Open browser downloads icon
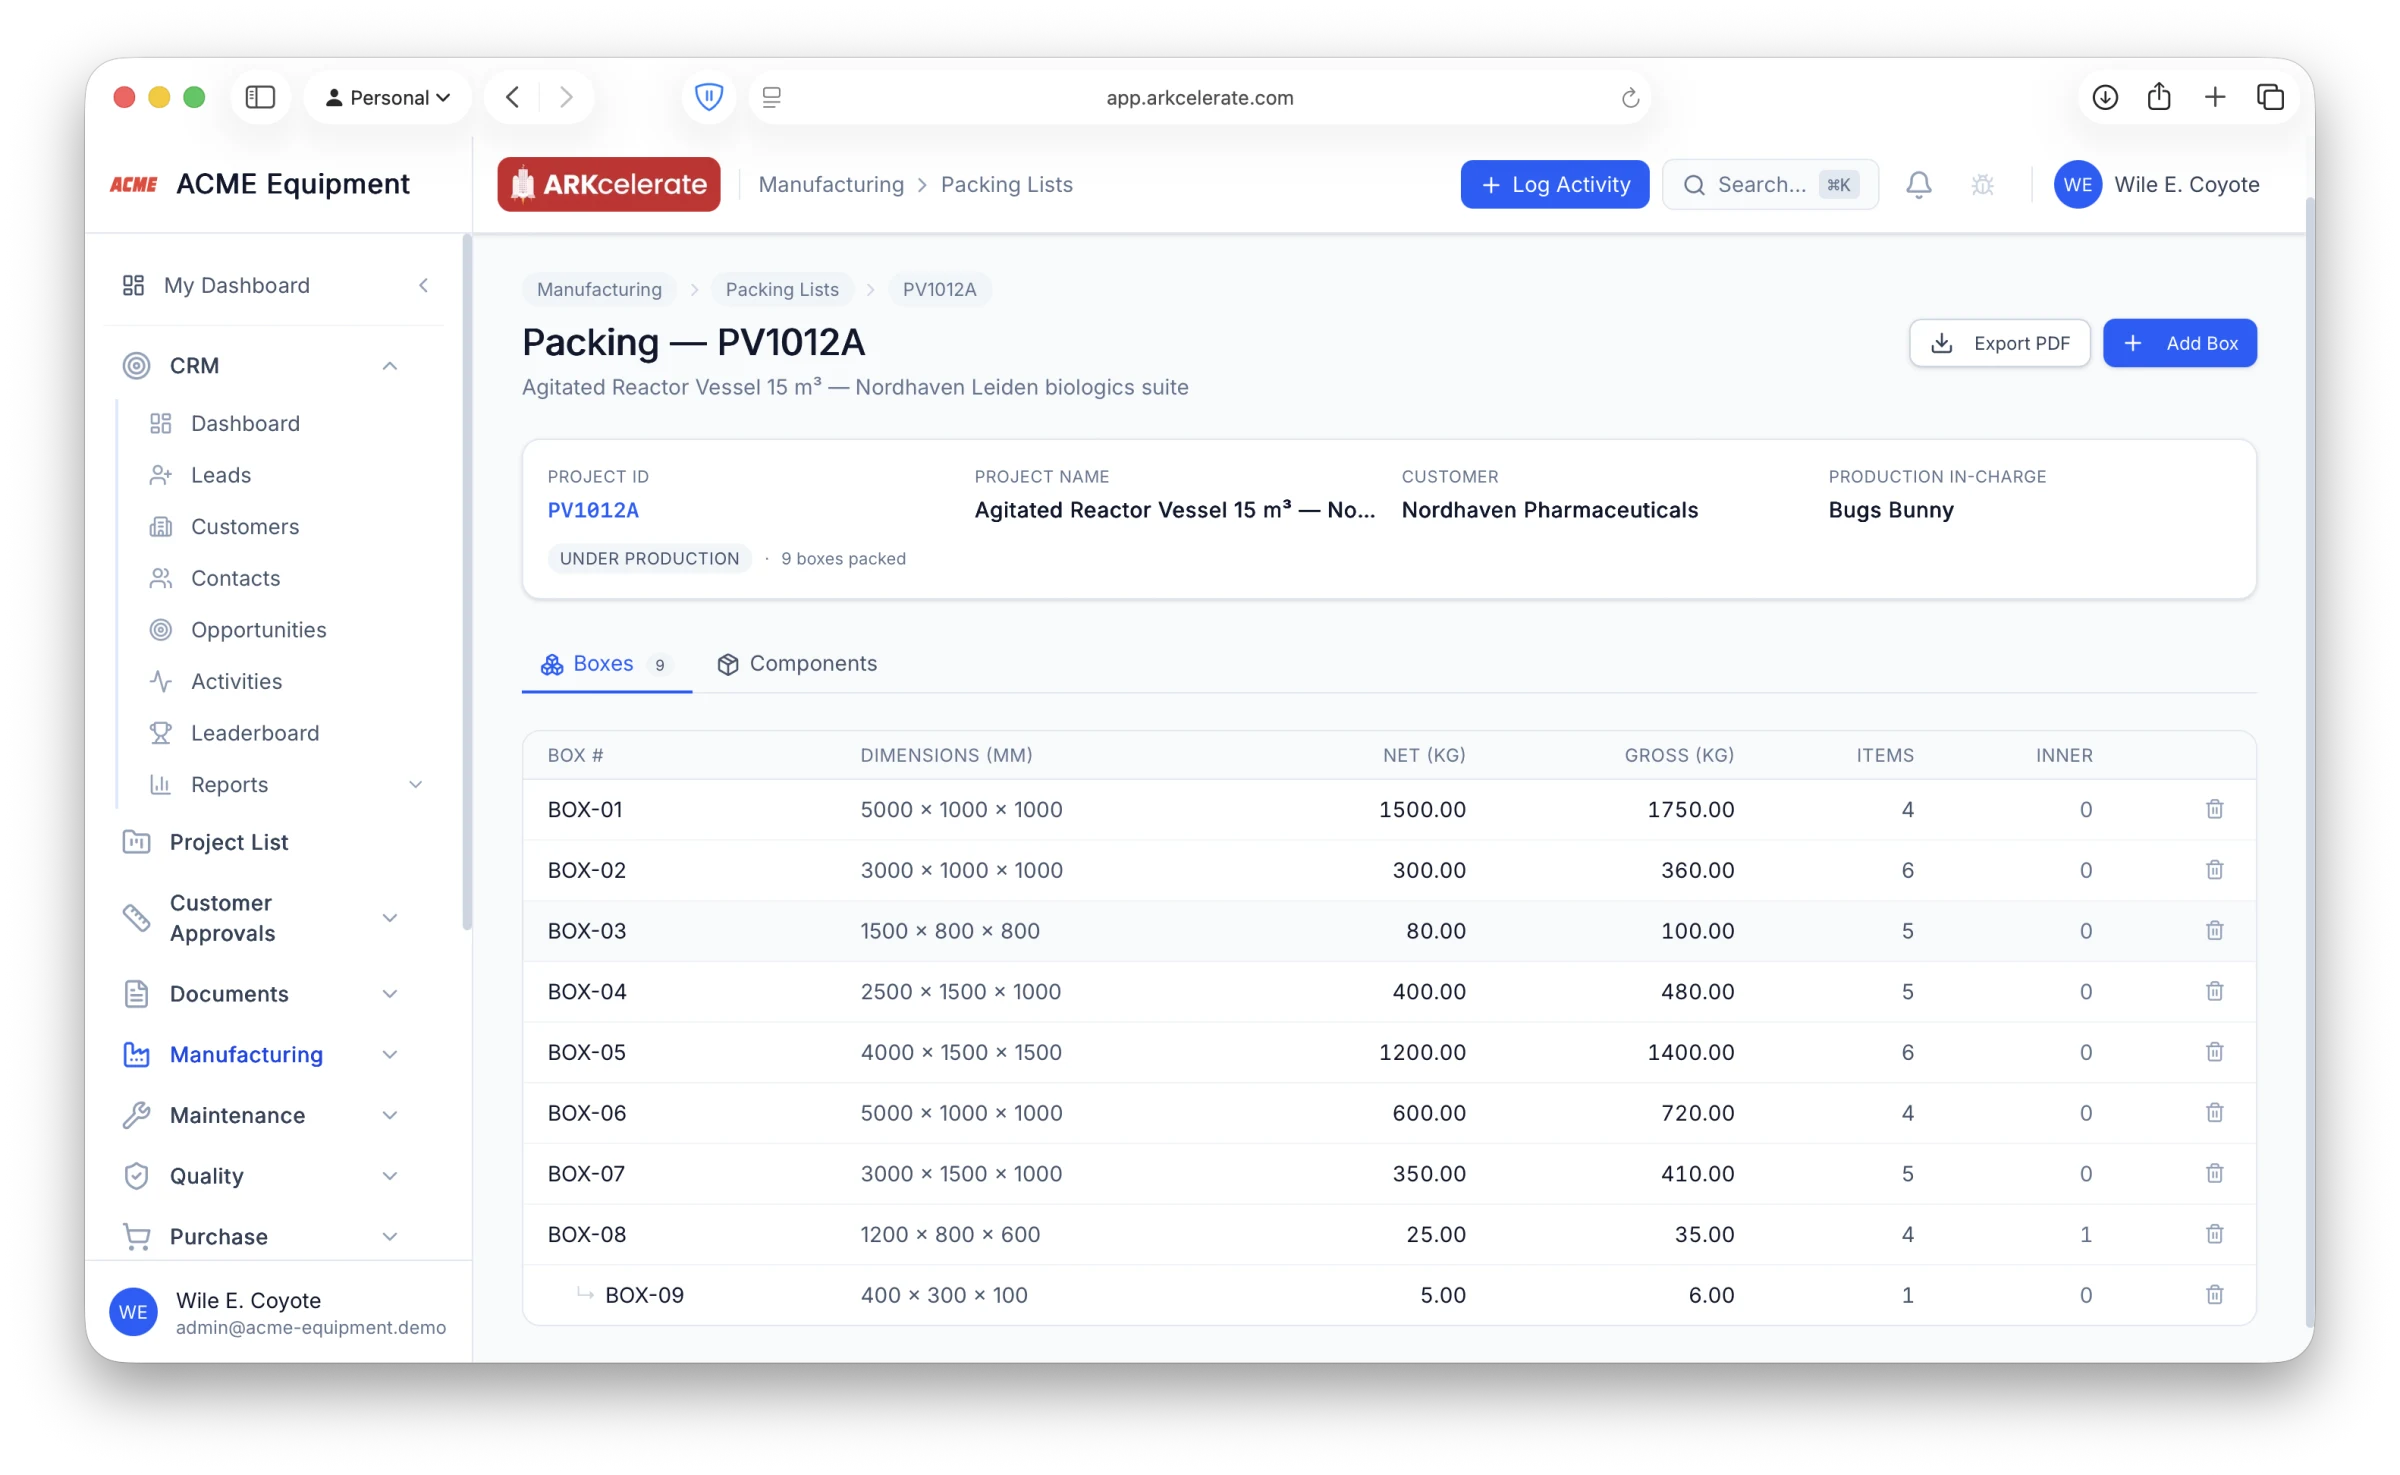 (x=2105, y=97)
